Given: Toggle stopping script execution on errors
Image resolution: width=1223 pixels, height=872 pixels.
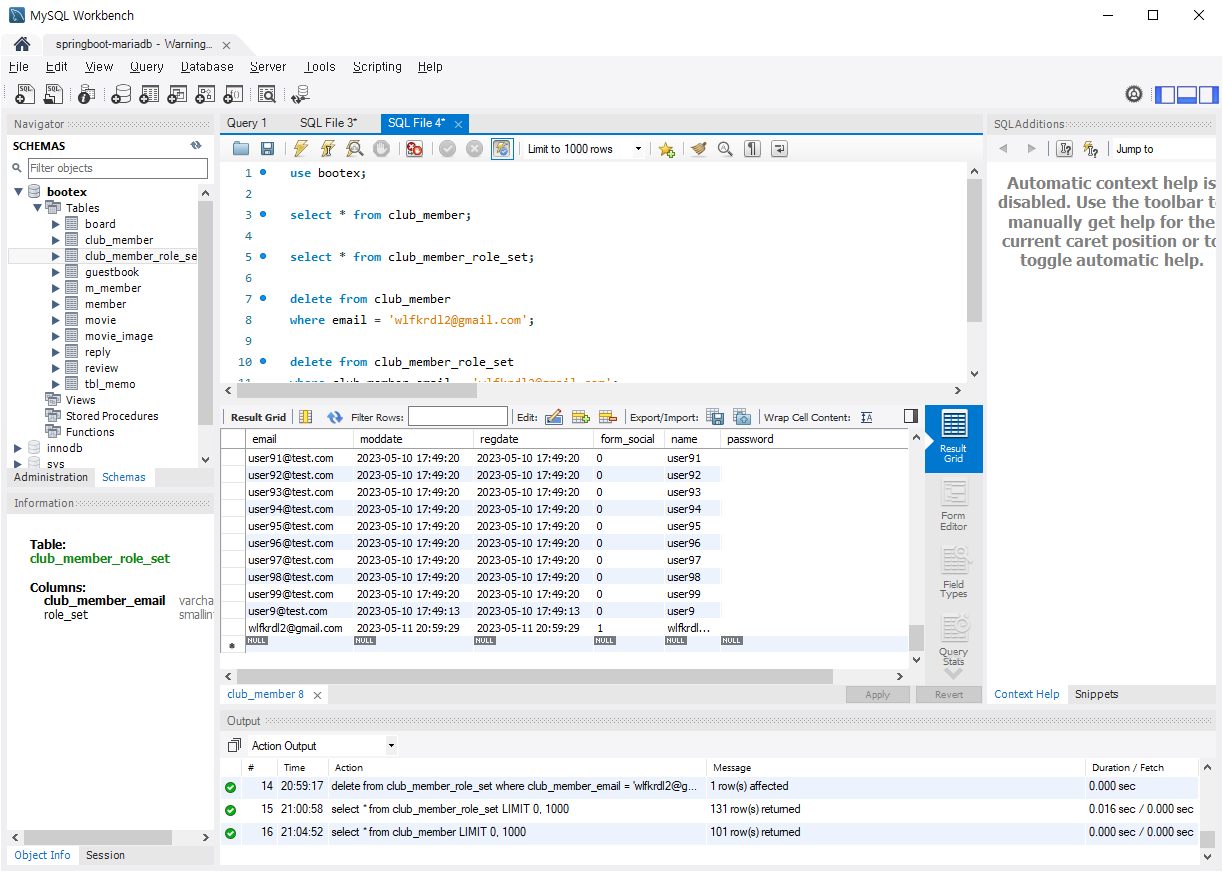Looking at the screenshot, I should point(414,149).
